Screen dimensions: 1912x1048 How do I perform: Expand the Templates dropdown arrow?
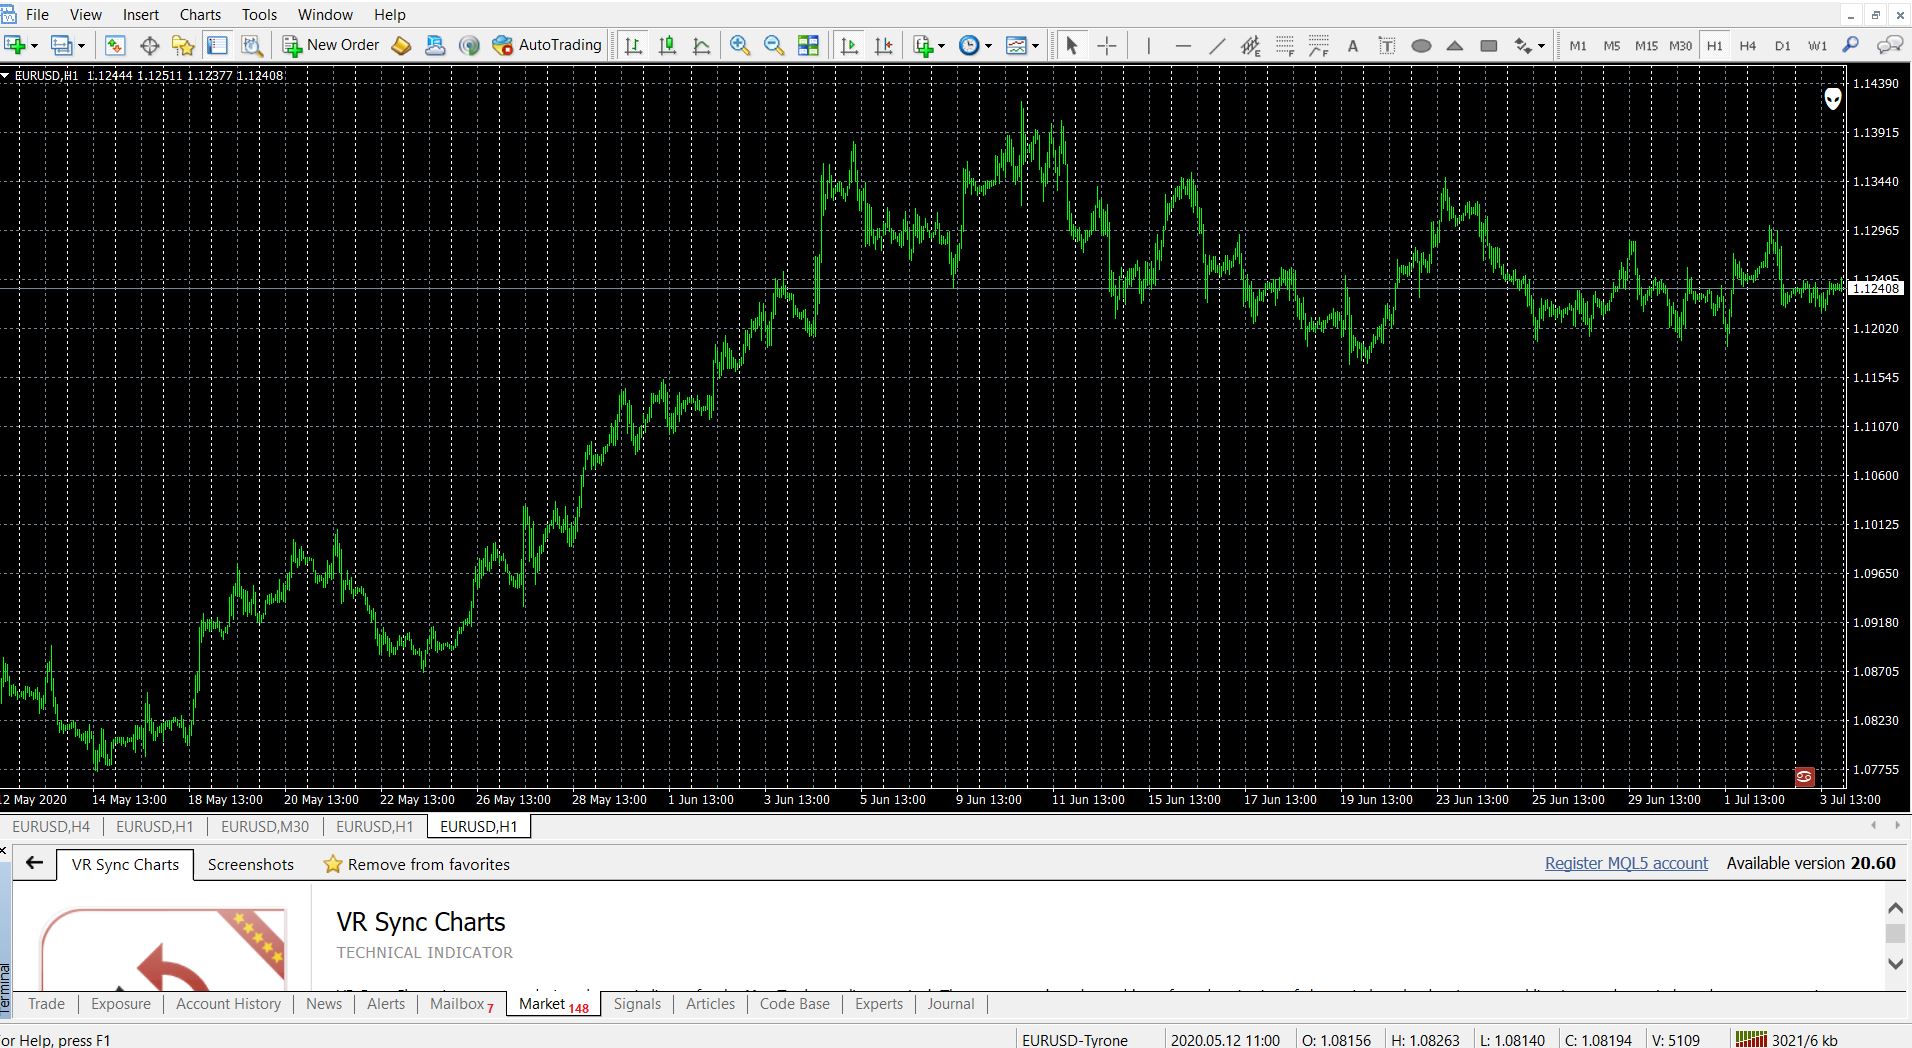[x=1035, y=46]
